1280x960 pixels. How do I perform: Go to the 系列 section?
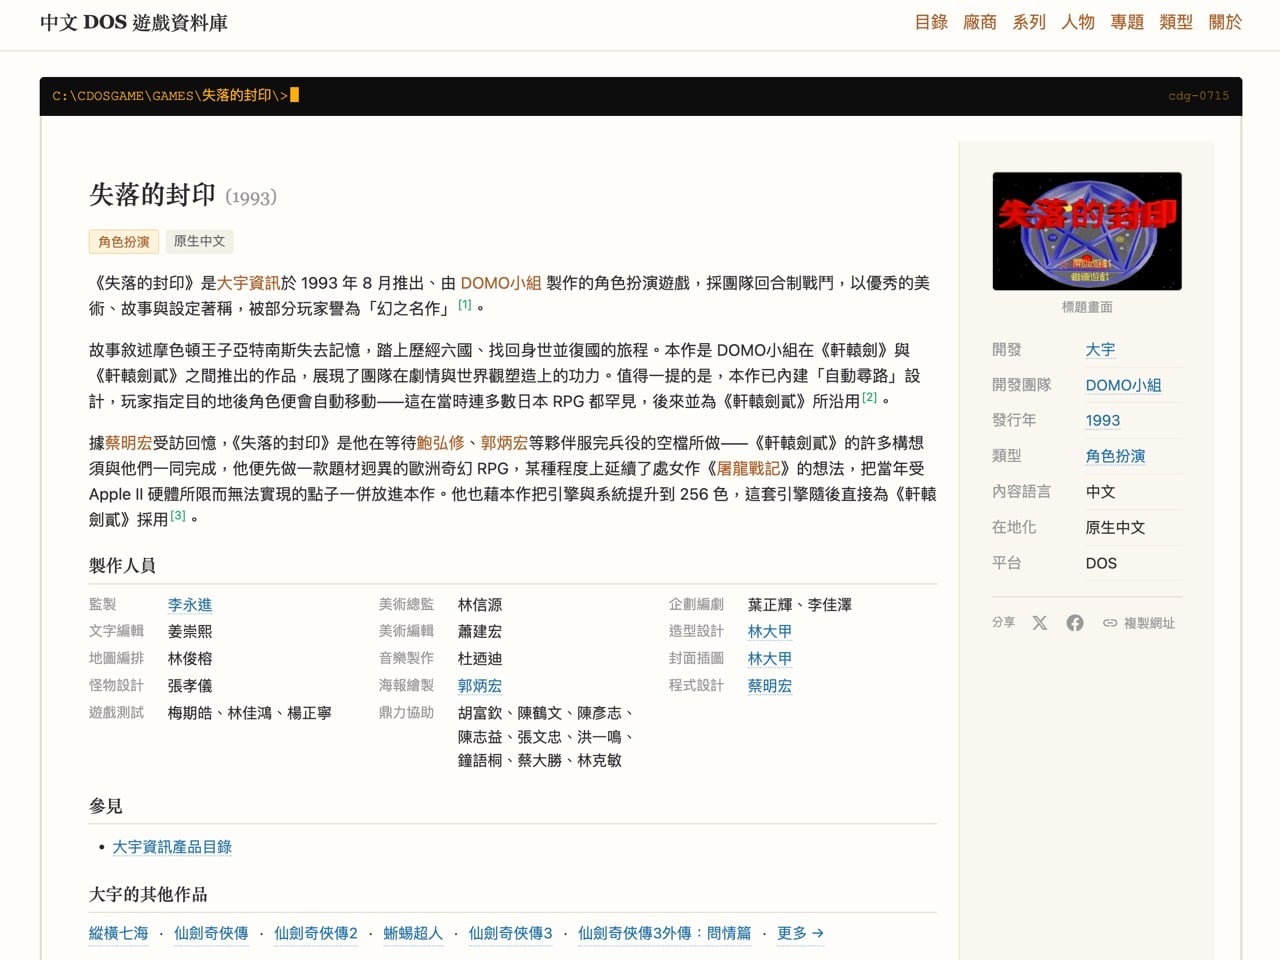coord(1029,22)
